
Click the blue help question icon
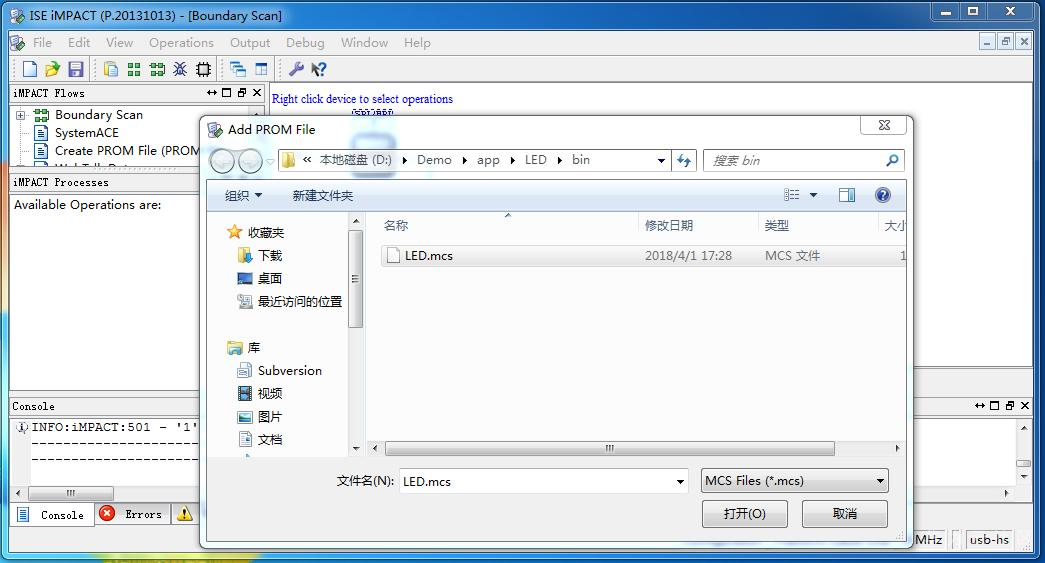(882, 195)
